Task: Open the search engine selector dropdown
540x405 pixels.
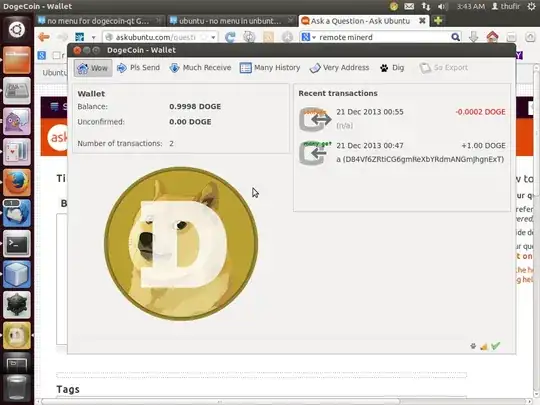Action: point(309,37)
